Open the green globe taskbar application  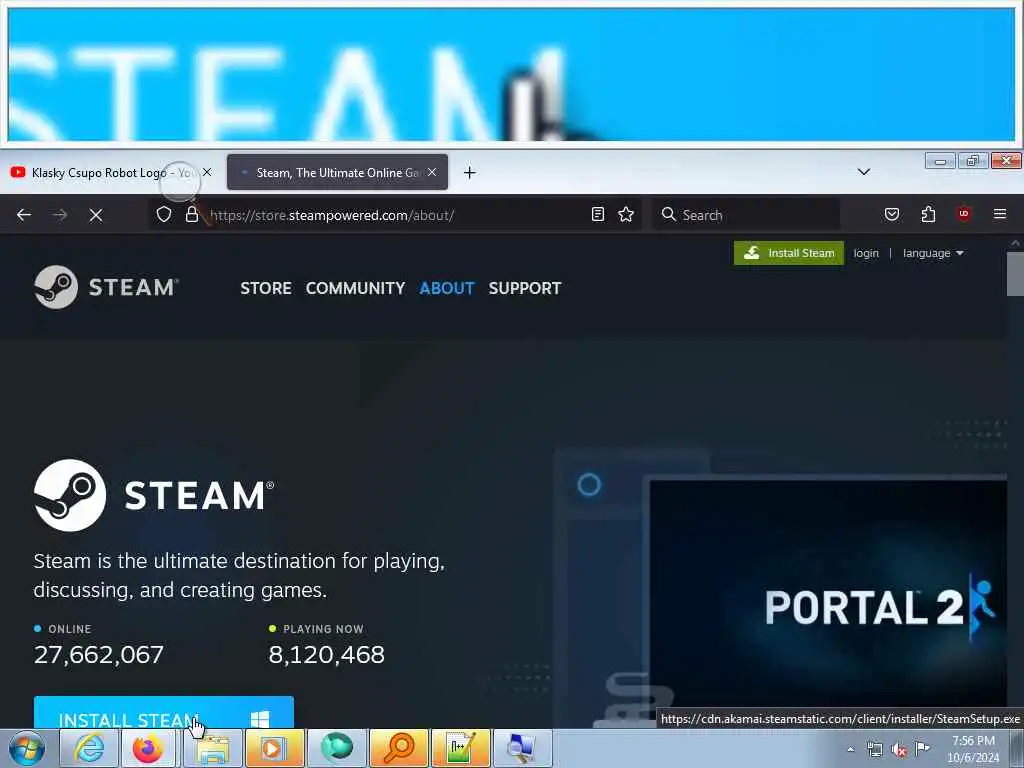[x=337, y=748]
